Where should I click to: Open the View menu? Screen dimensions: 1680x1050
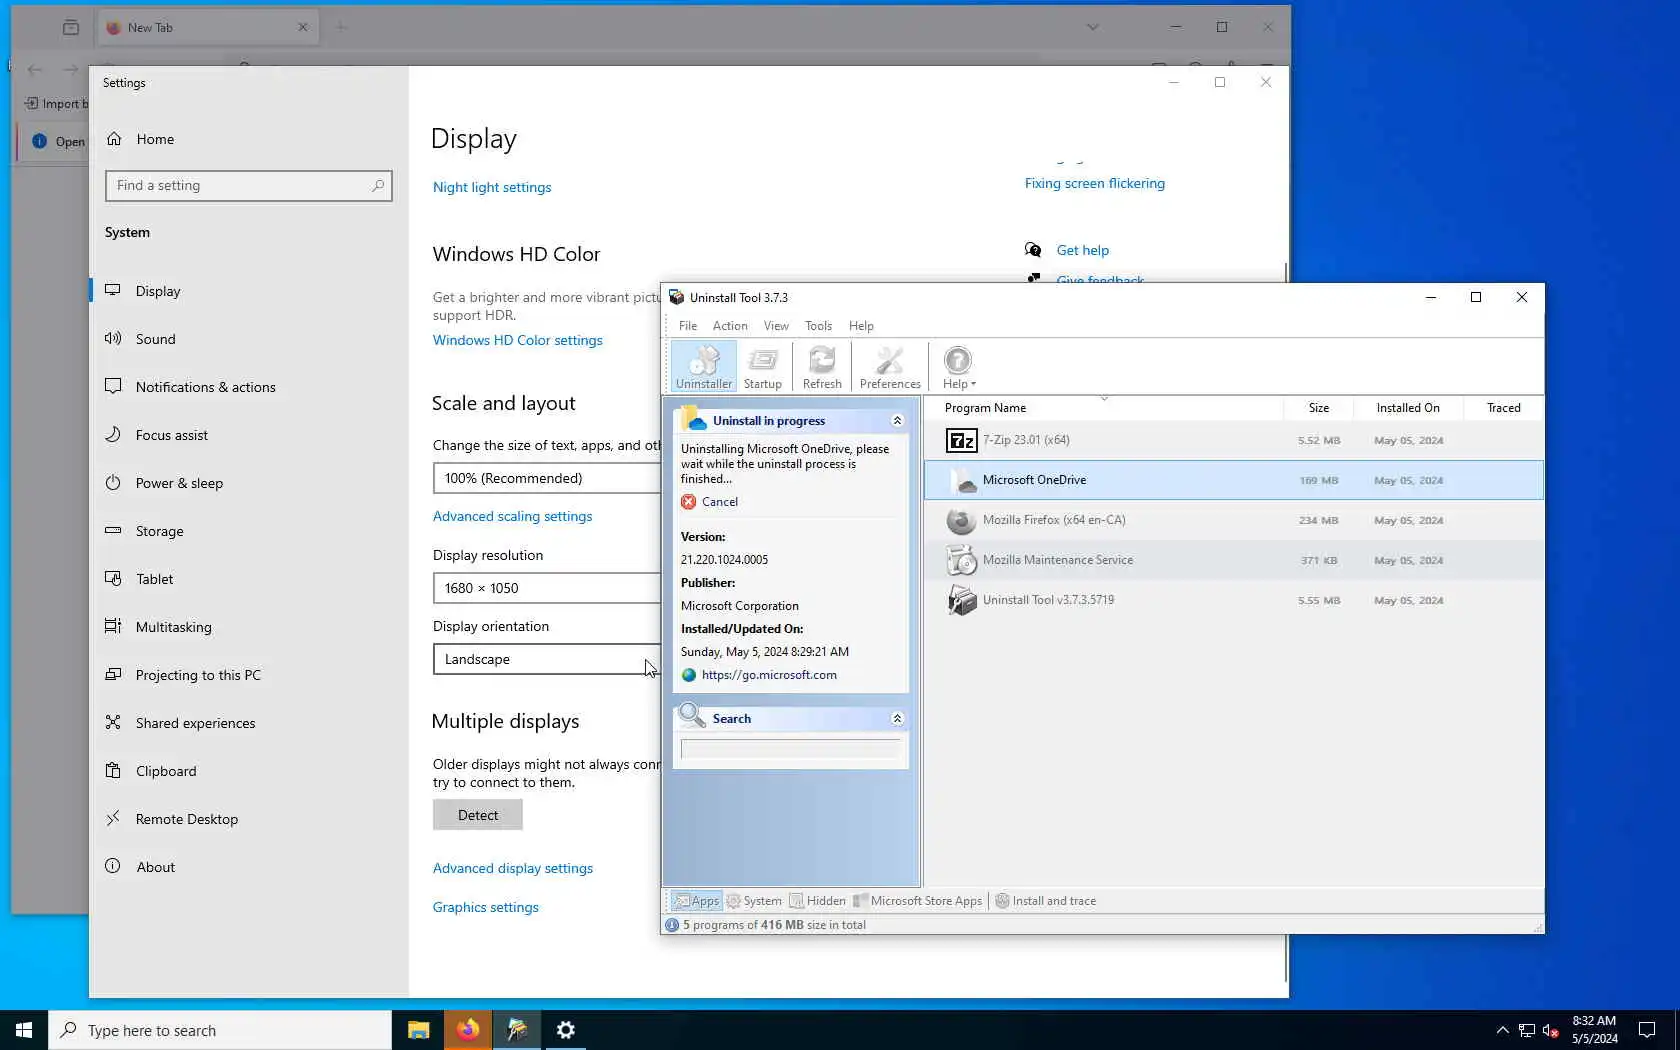pyautogui.click(x=776, y=326)
